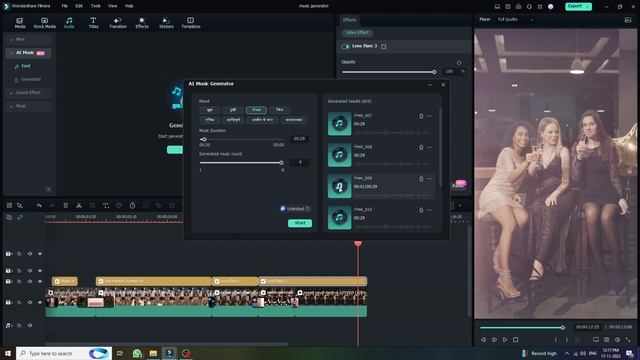Open the Full Quality dropdown in player
640x360 pixels.
click(515, 20)
